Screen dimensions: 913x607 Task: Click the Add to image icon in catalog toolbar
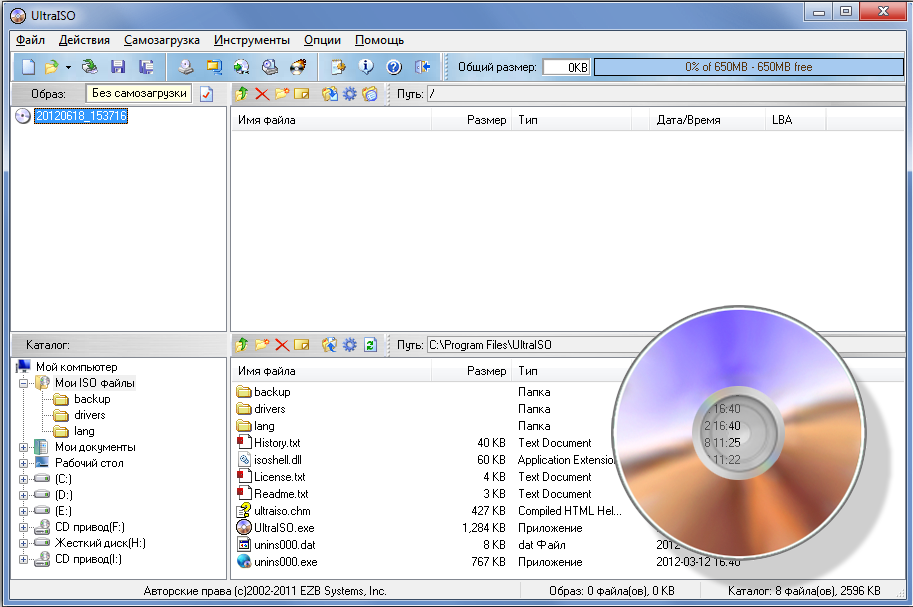330,345
